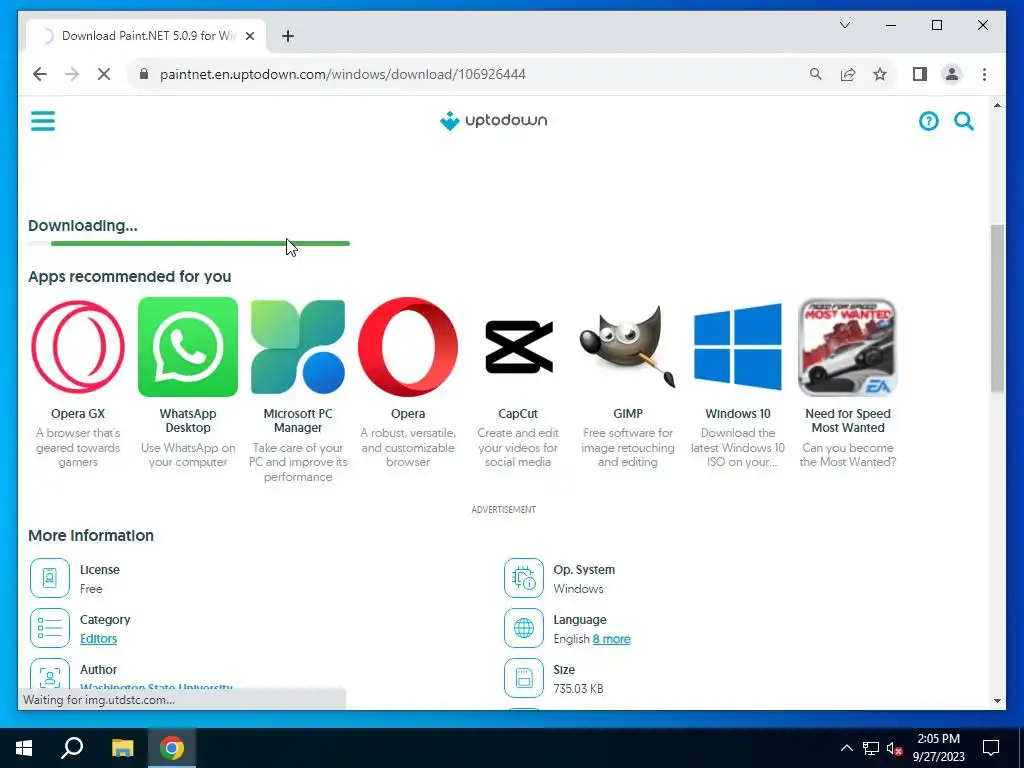This screenshot has height=768, width=1024.
Task: Open Uptodown site search magnifier
Action: point(964,121)
